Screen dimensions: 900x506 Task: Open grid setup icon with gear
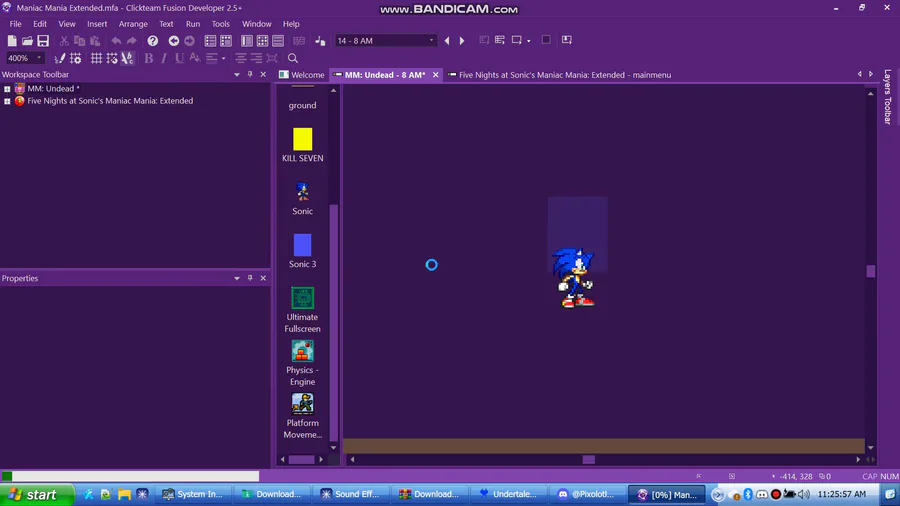click(75, 58)
